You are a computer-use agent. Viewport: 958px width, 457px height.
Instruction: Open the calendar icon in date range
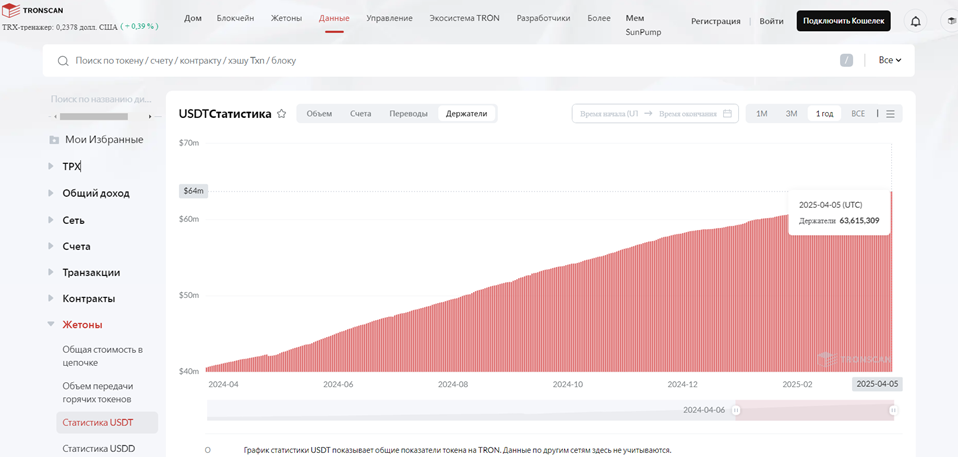tap(727, 114)
